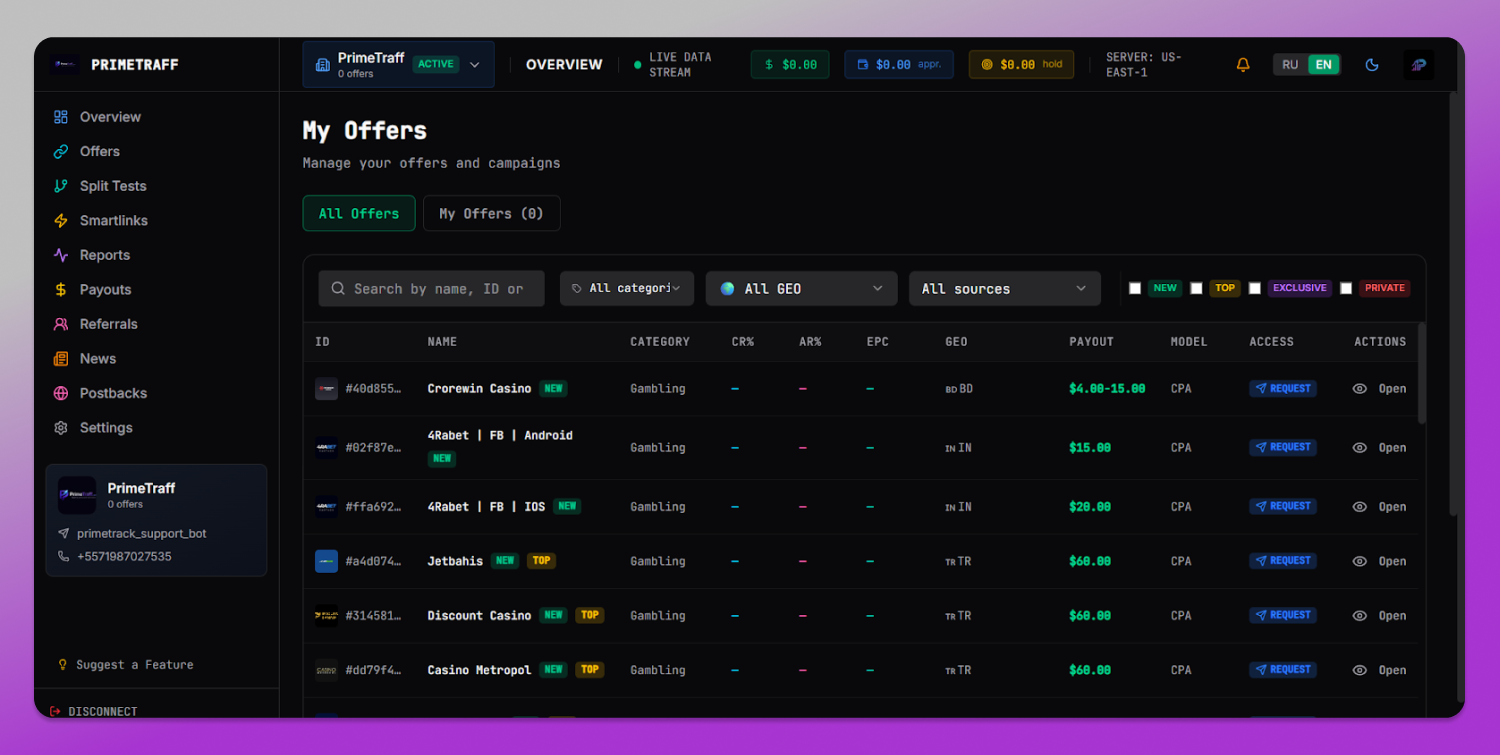Request access to Crorewin Casino offer
This screenshot has width=1500, height=755.
pos(1283,388)
